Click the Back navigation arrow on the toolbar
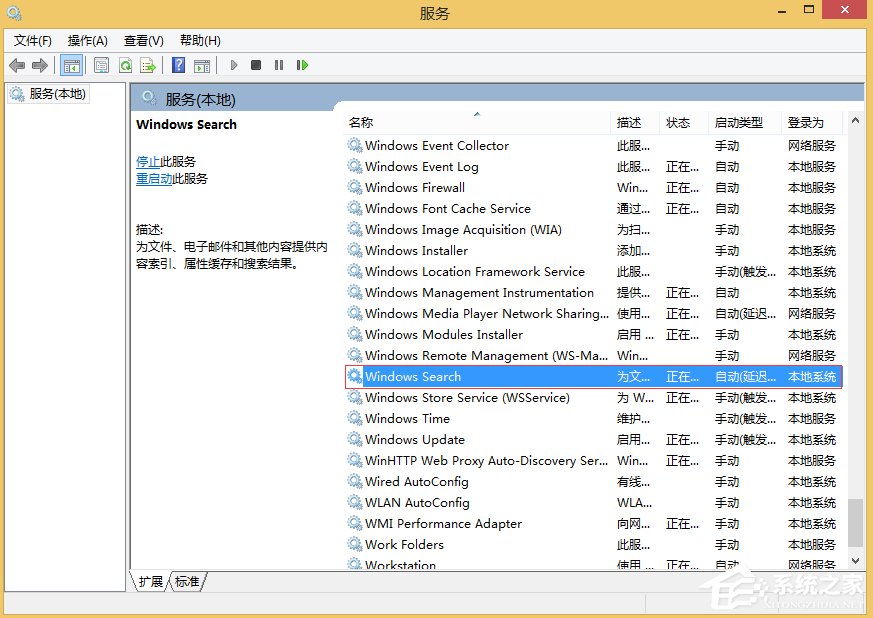The width and height of the screenshot is (873, 618). pyautogui.click(x=17, y=64)
